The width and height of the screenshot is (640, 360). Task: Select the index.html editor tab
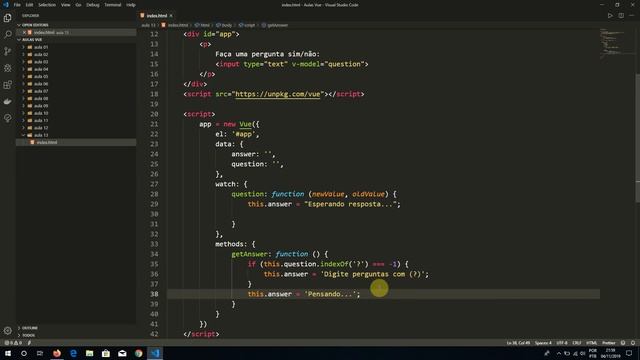tap(157, 16)
